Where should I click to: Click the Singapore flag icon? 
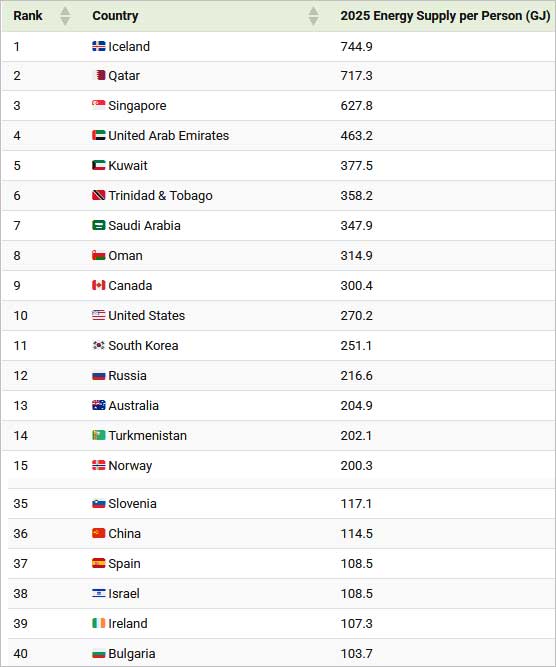click(99, 105)
